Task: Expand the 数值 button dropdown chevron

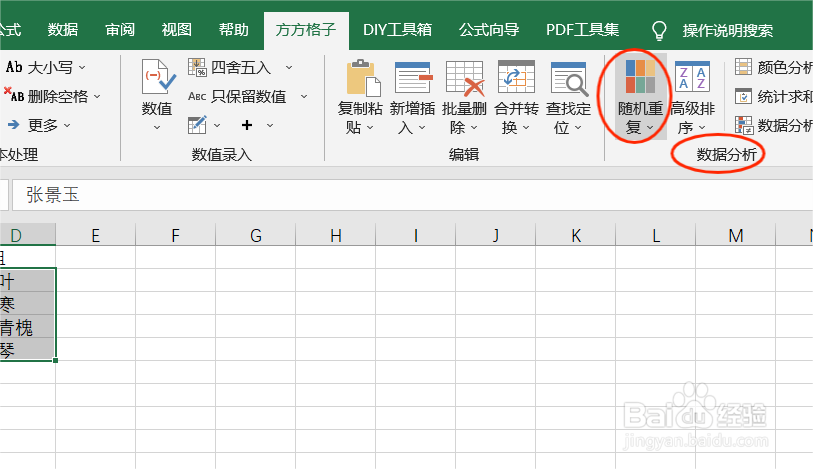Action: point(157,127)
